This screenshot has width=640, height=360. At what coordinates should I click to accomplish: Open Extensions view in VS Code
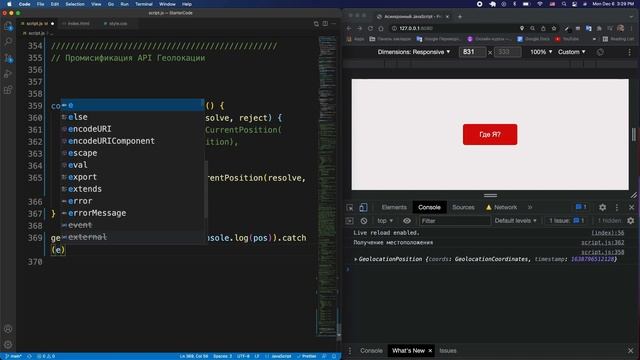point(8,90)
